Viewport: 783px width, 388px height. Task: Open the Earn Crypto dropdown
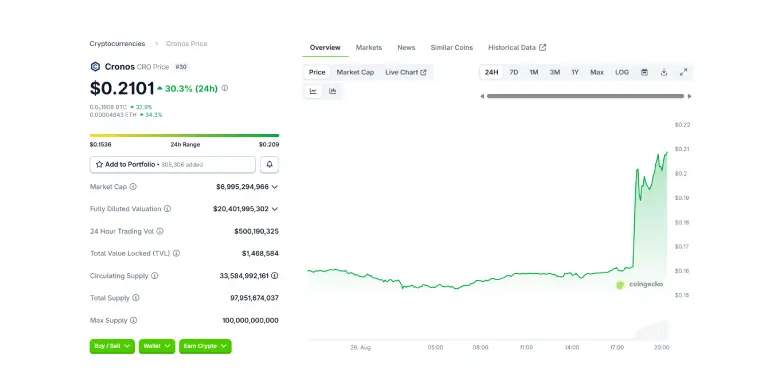pyautogui.click(x=205, y=346)
